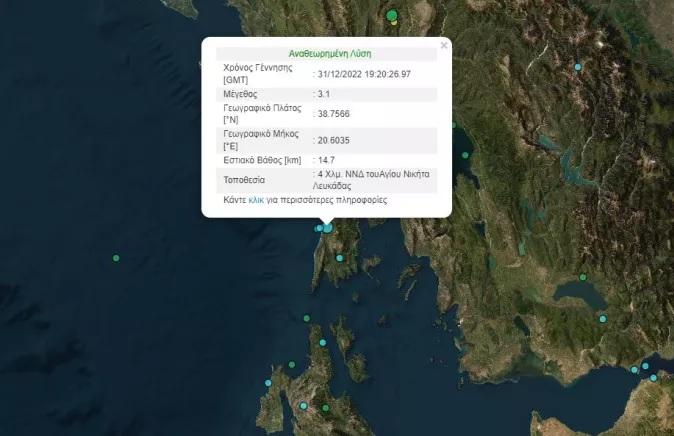Click the 'κλικ' link for more information
Screen dimensions: 674x436
pos(256,200)
